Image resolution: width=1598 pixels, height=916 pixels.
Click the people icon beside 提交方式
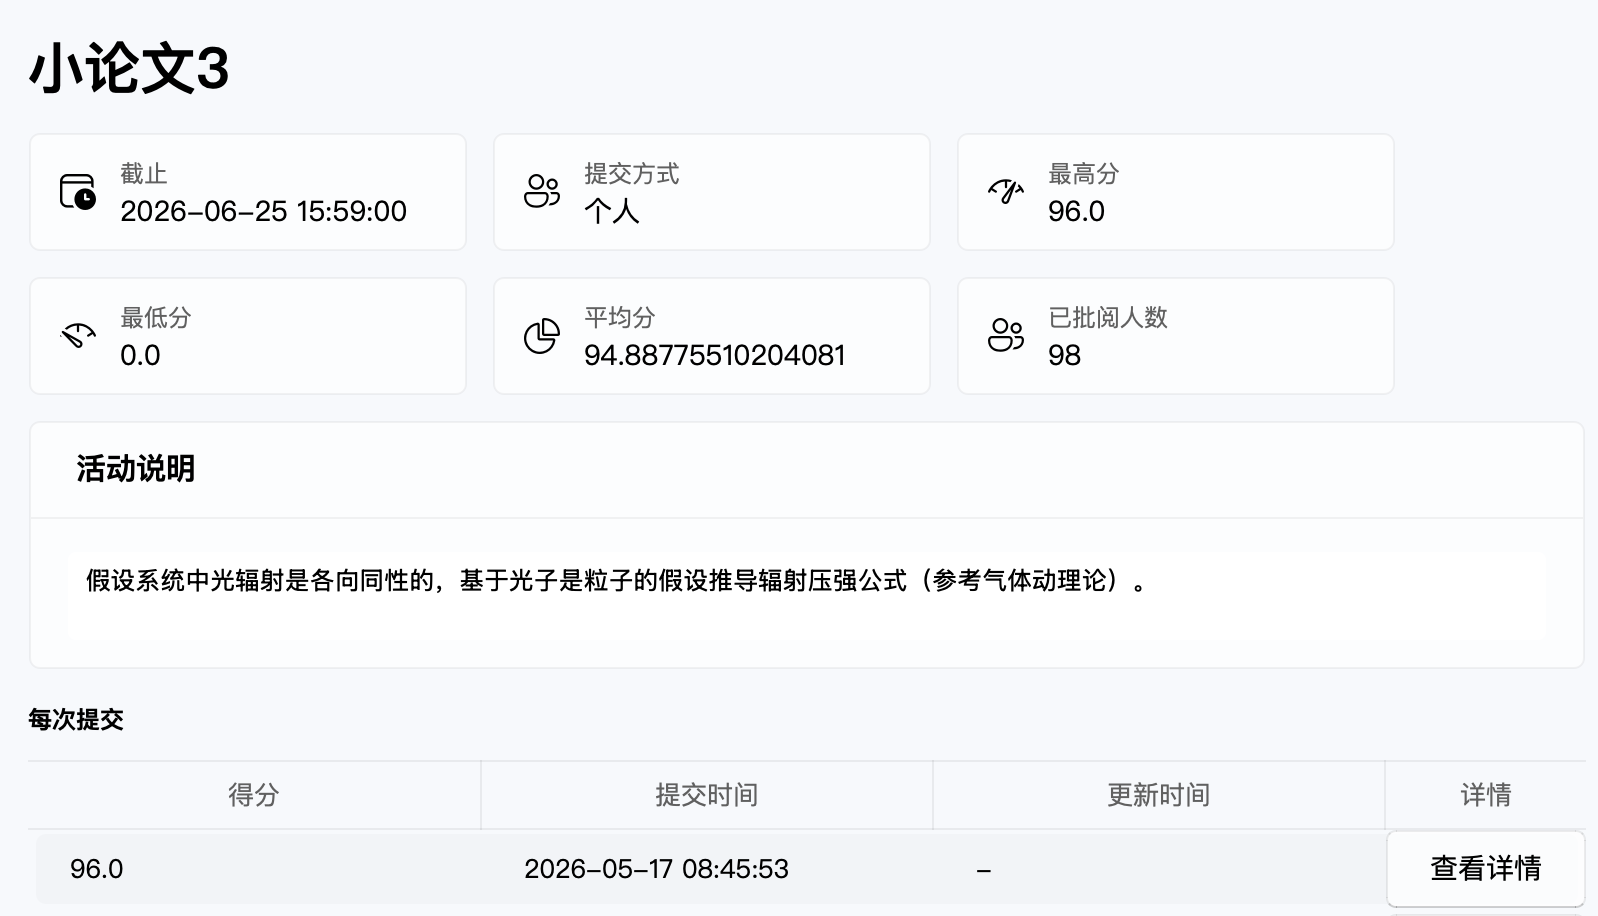pyautogui.click(x=542, y=191)
